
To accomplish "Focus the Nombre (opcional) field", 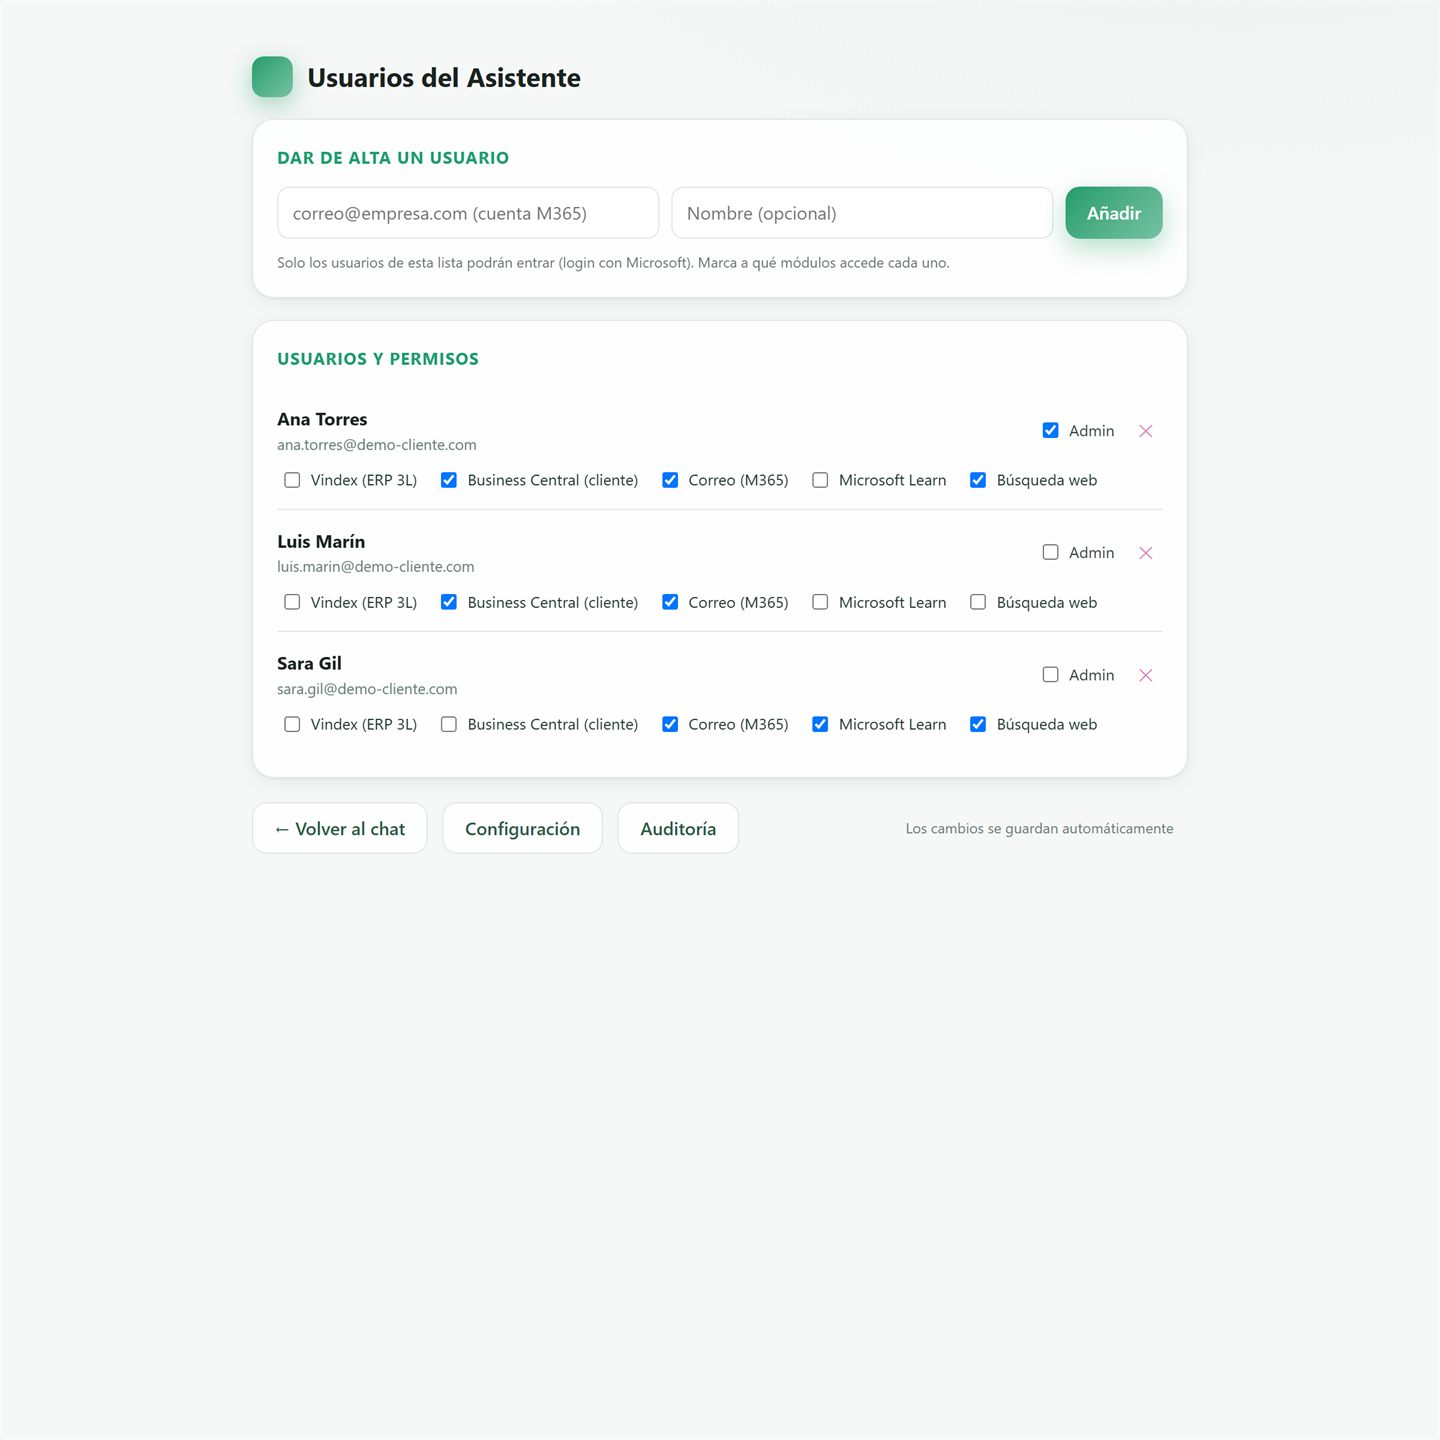I will (862, 213).
